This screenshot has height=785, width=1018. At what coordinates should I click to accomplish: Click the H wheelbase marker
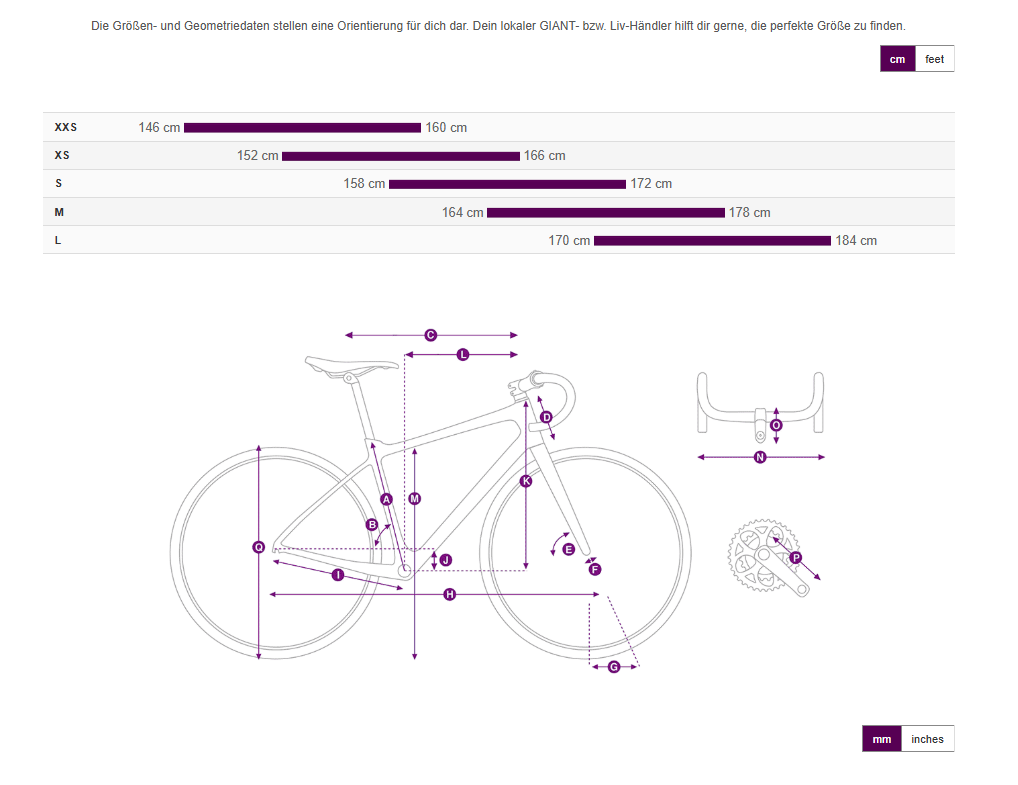point(449,595)
